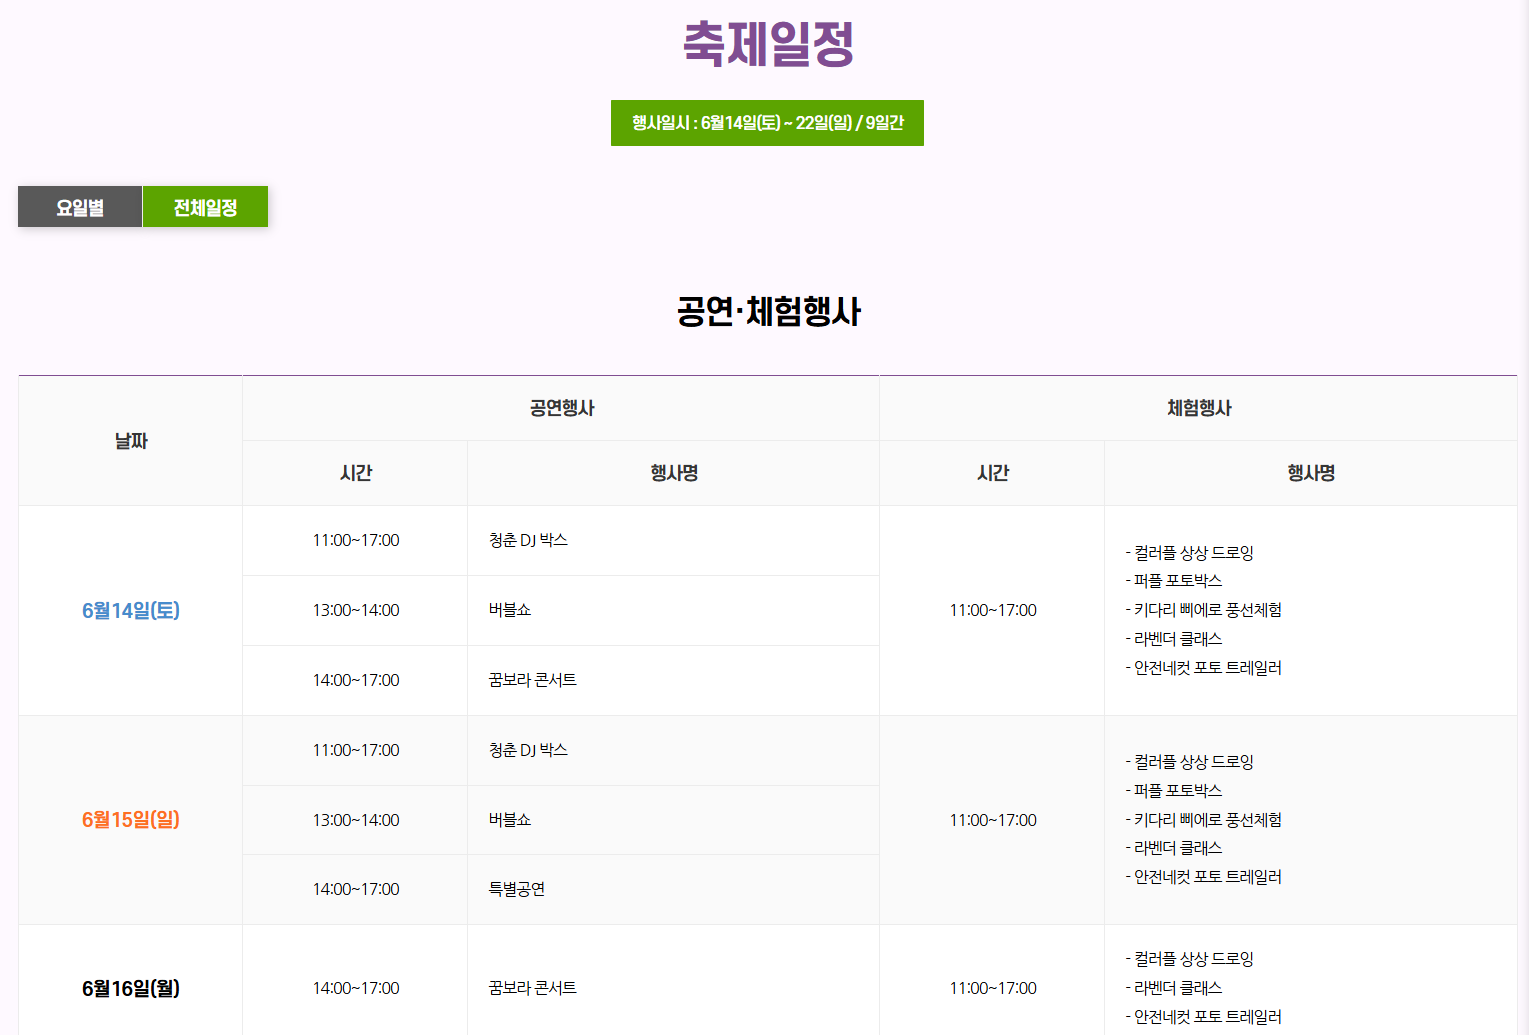Click the 행사일시 green banner
This screenshot has width=1529, height=1035.
[x=767, y=122]
